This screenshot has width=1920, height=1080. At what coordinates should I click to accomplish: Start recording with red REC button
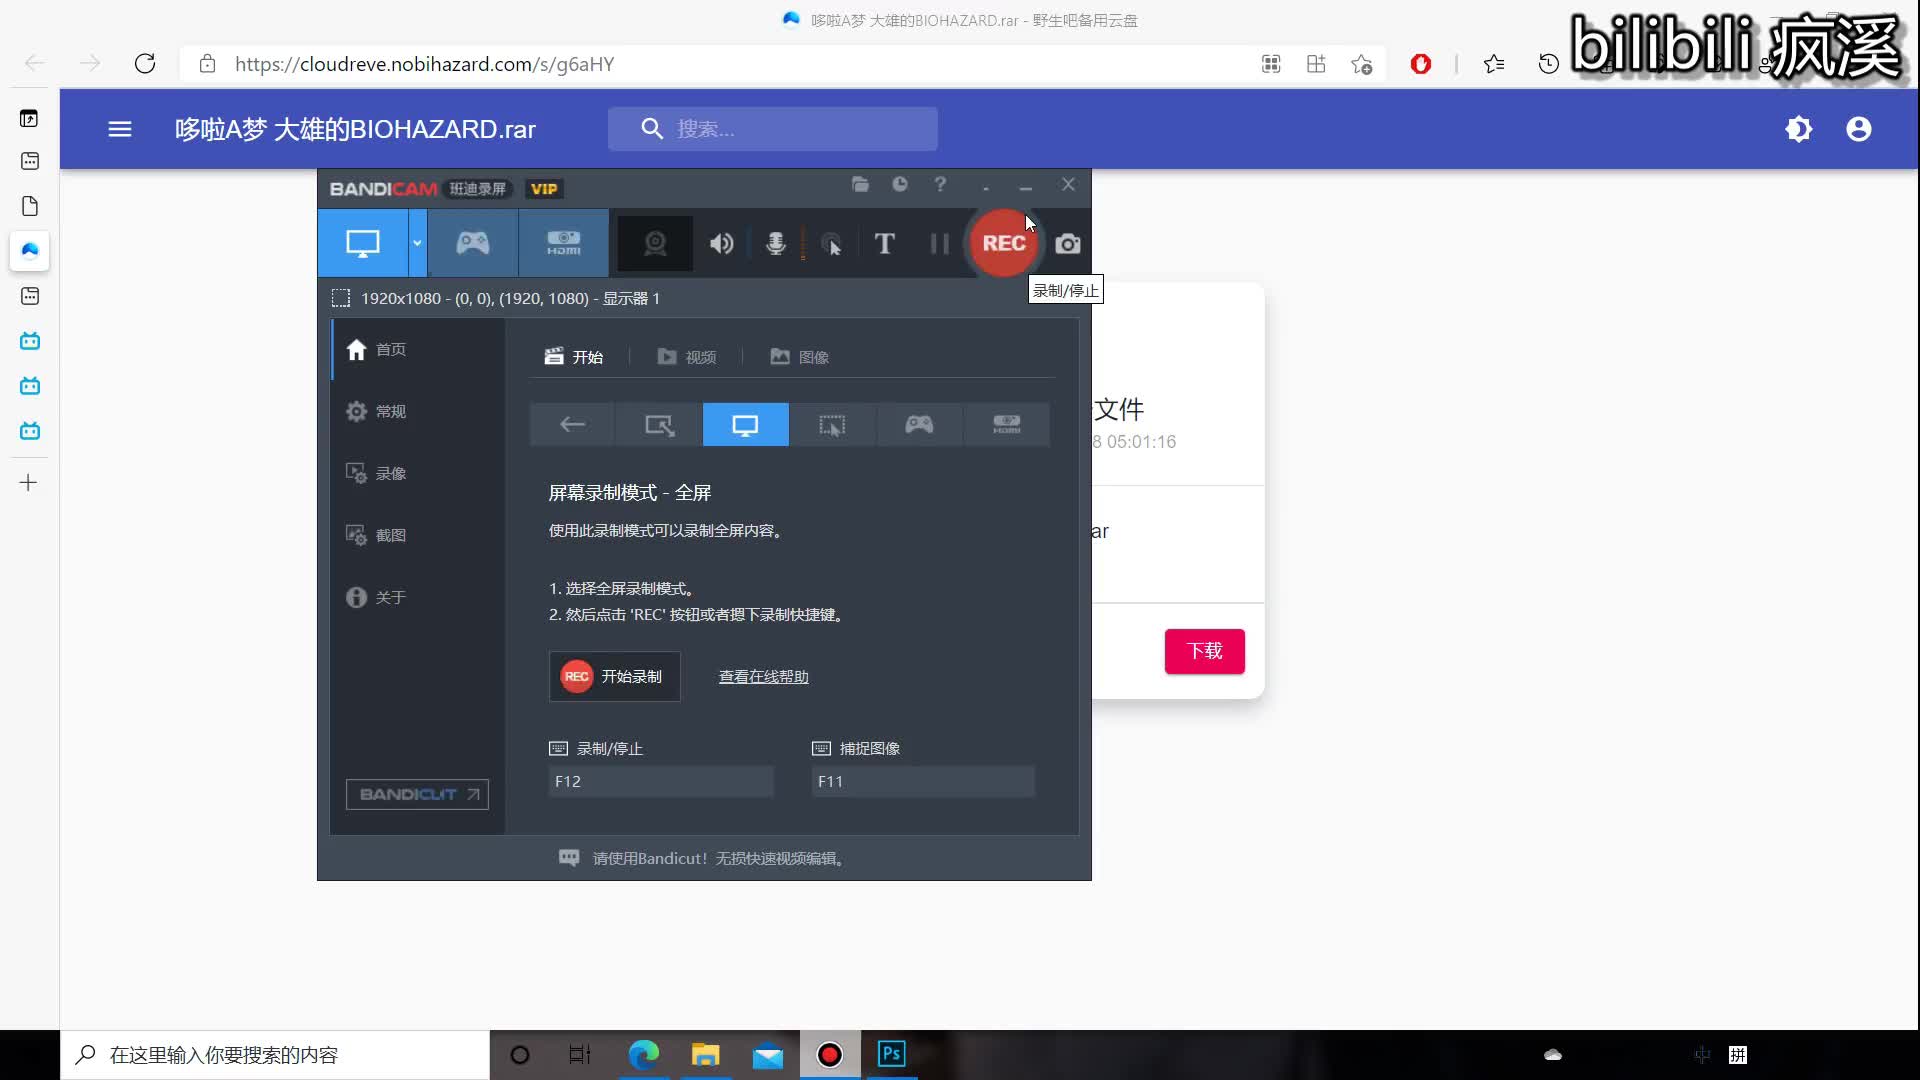[1003, 243]
